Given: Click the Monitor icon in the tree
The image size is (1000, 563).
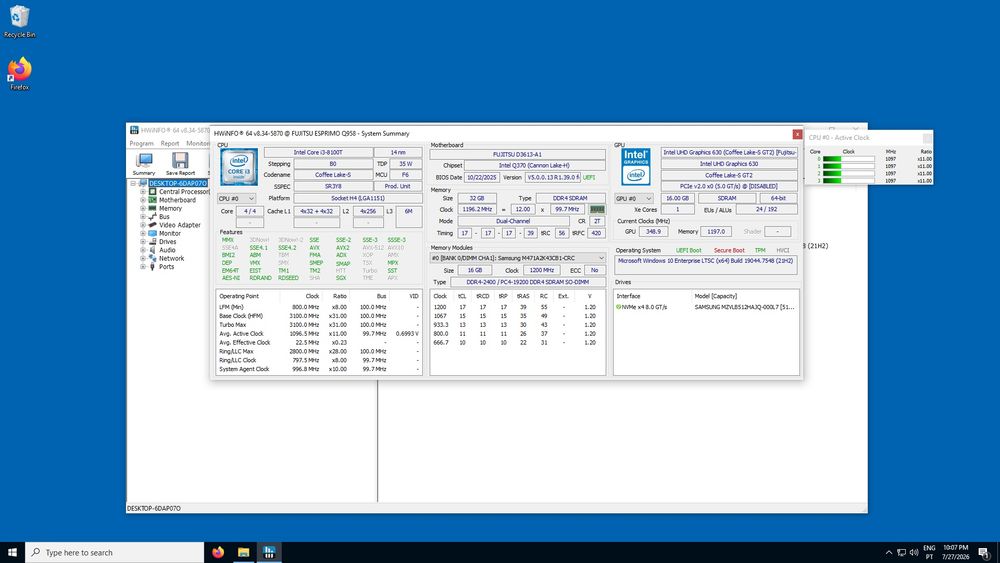Looking at the screenshot, I should (x=152, y=233).
